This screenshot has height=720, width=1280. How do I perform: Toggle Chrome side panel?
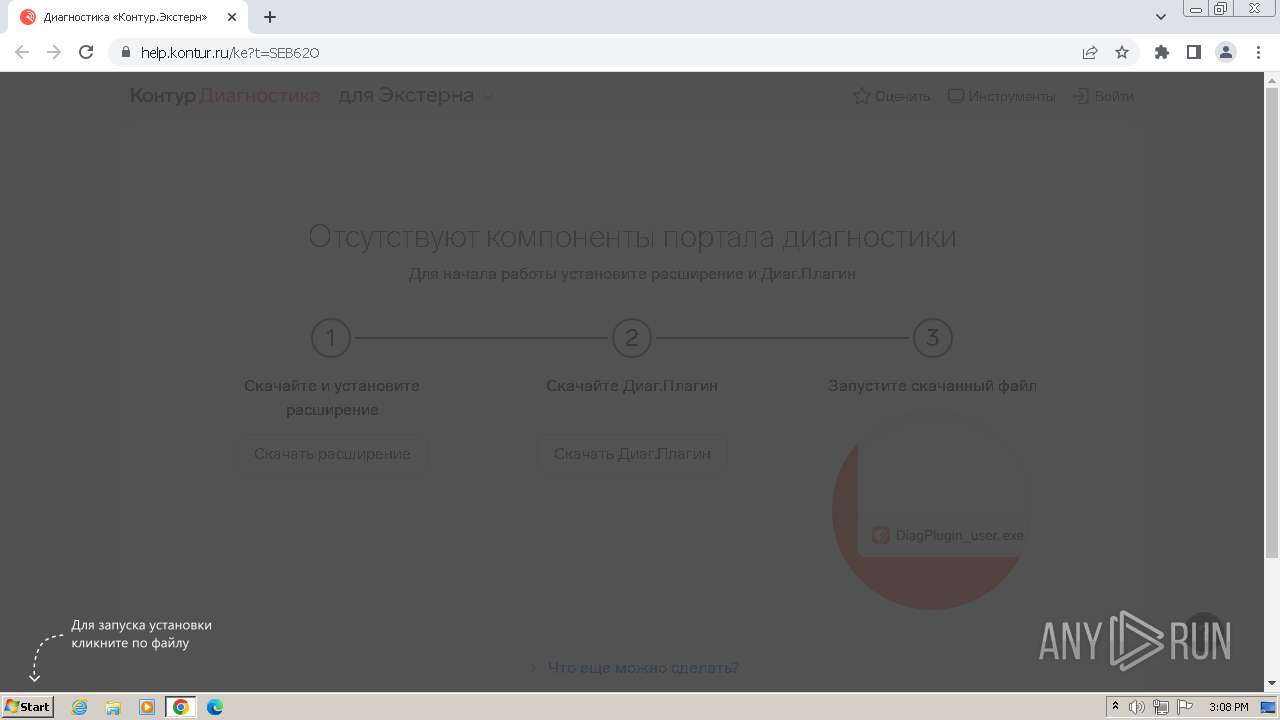1193,52
